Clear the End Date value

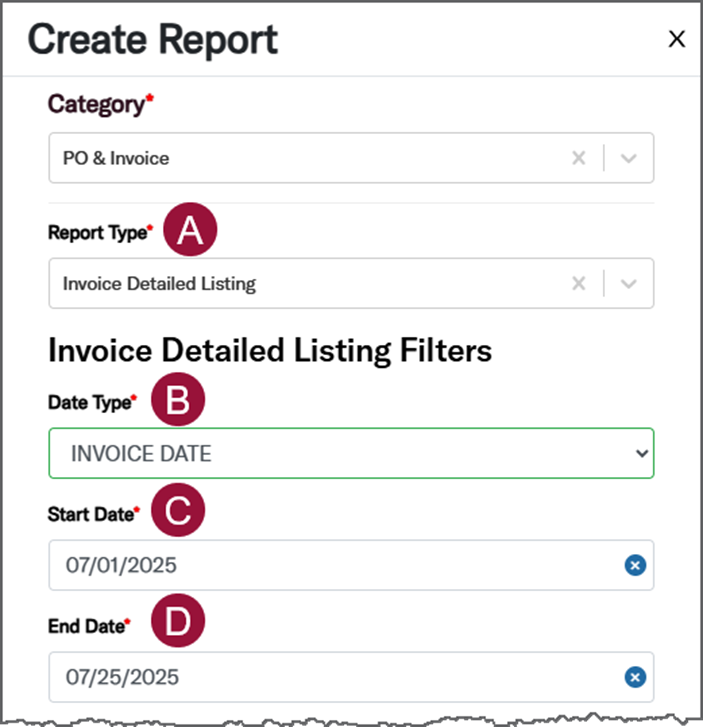(634, 678)
